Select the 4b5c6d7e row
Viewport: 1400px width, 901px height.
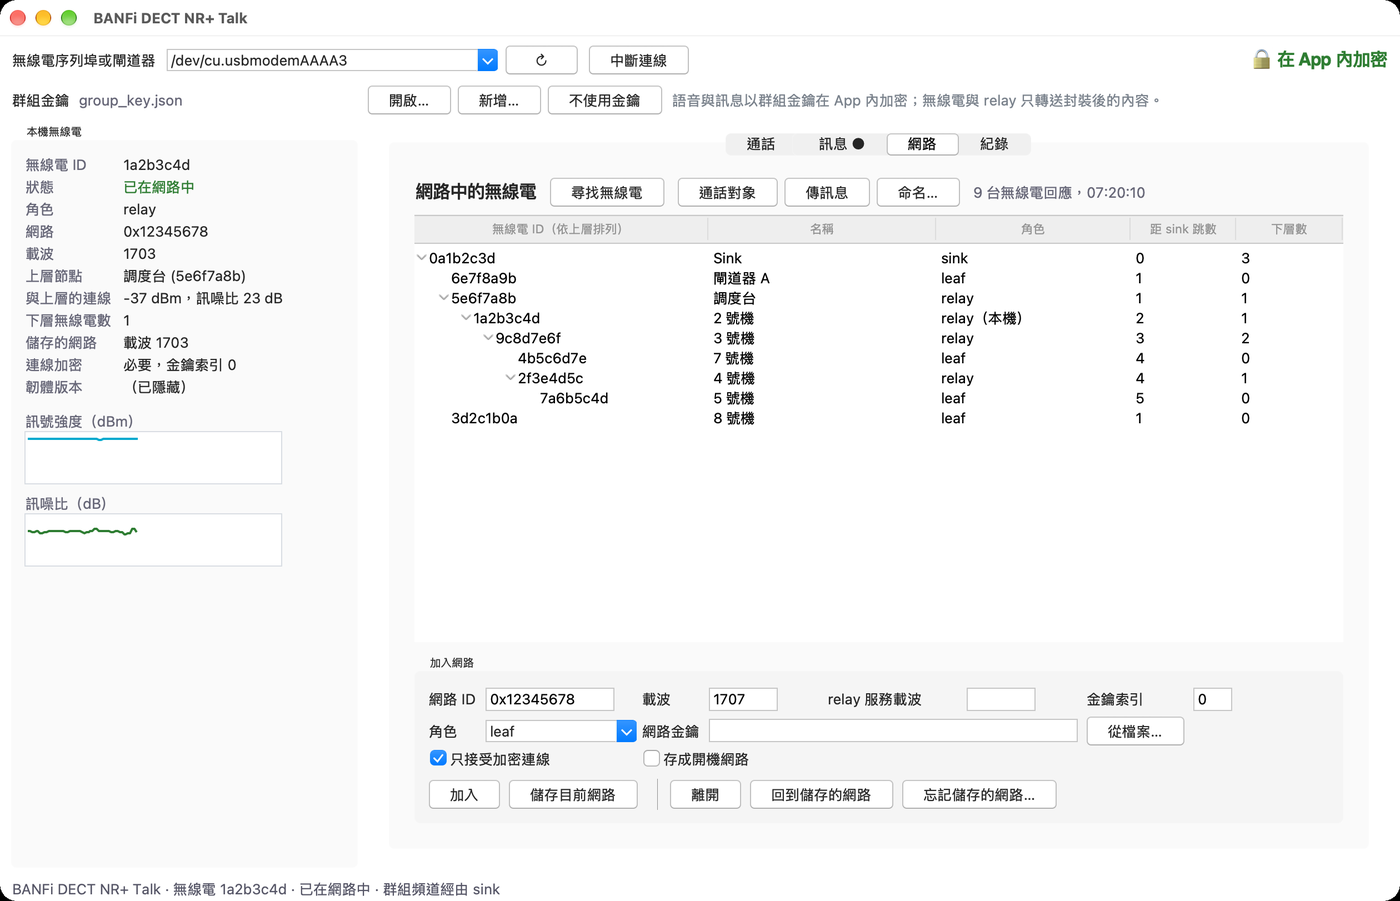pos(878,358)
